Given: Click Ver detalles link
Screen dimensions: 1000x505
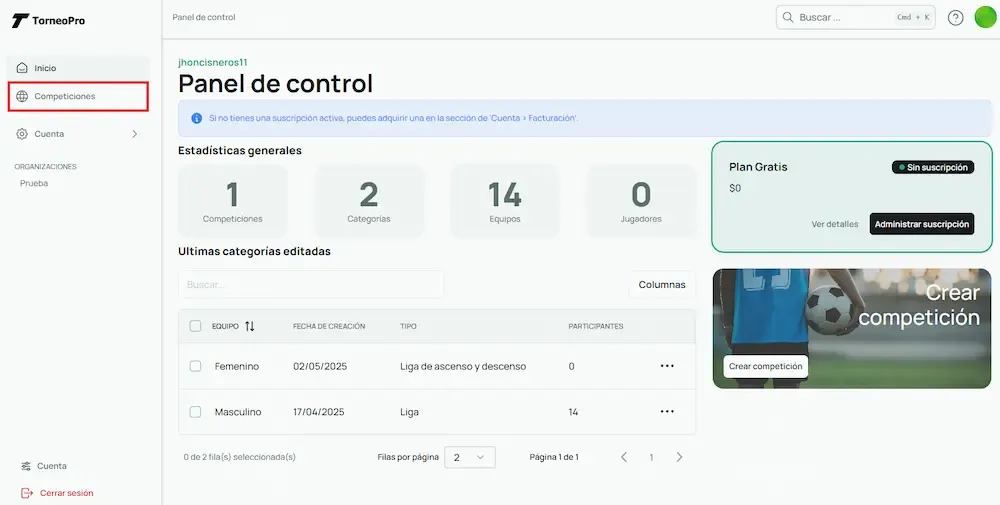Looking at the screenshot, I should (835, 224).
